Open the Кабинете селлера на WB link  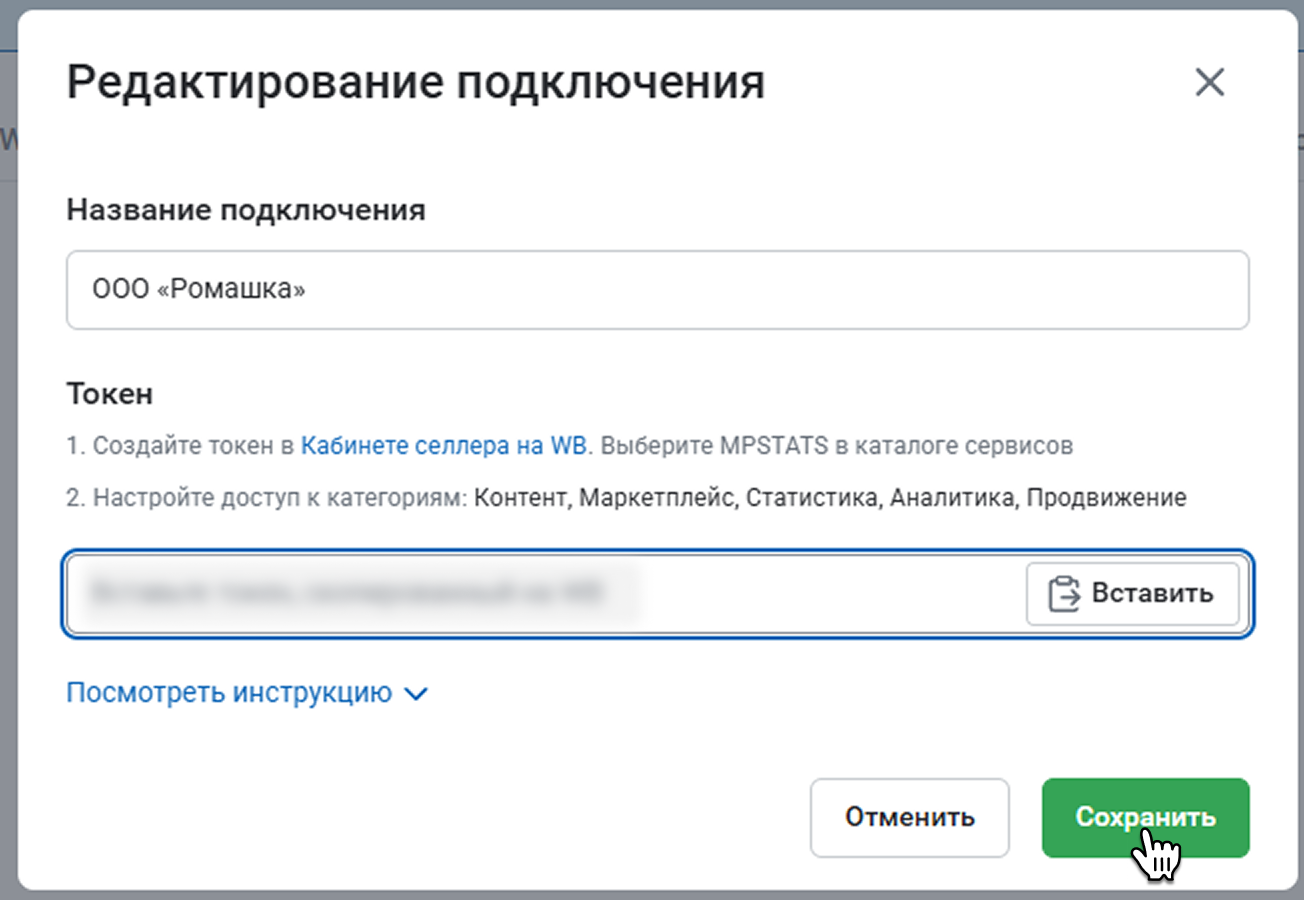[443, 446]
